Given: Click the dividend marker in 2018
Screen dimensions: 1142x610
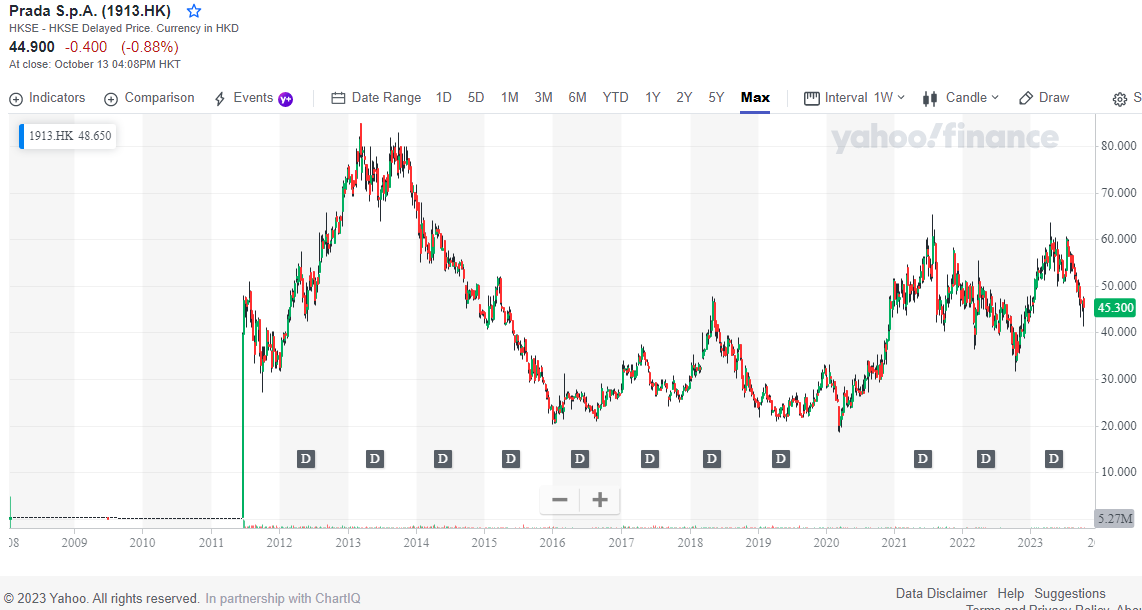Looking at the screenshot, I should click(712, 459).
